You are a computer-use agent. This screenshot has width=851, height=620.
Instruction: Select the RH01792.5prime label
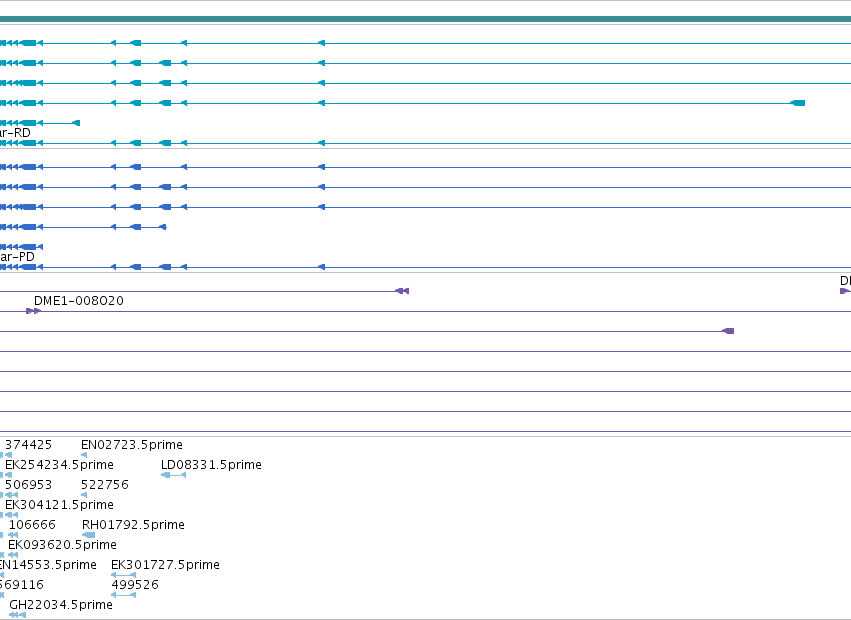133,525
